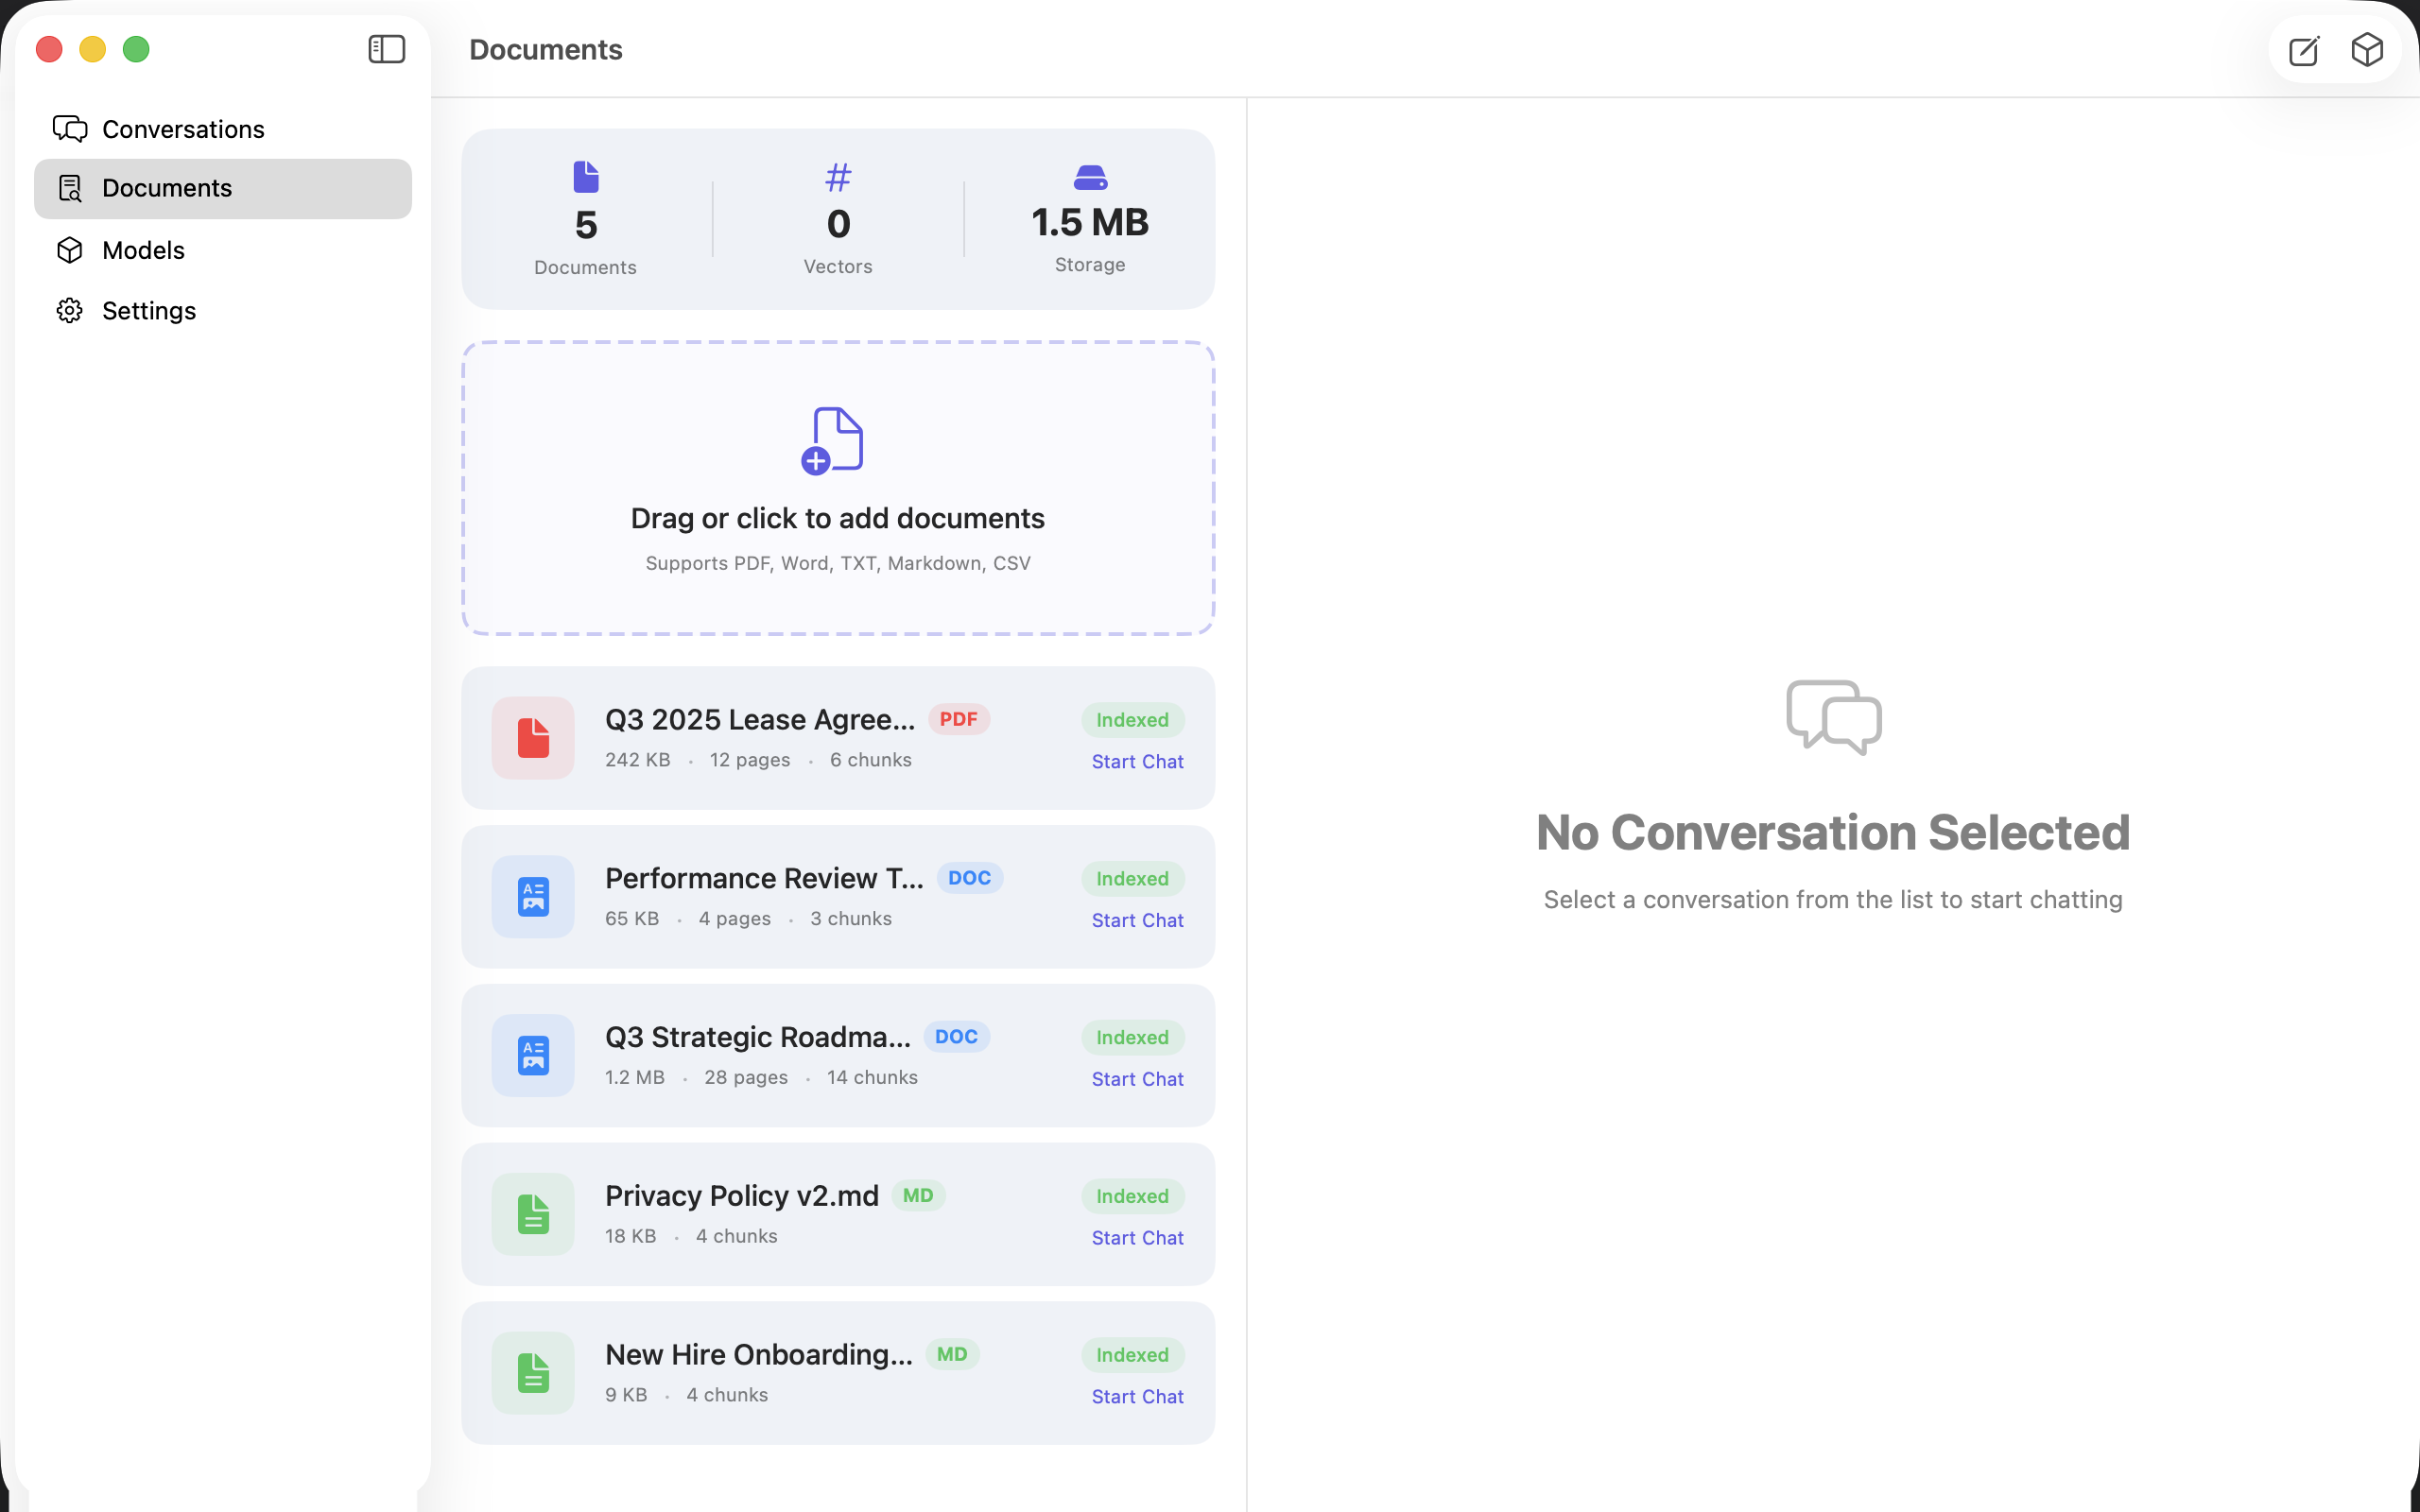Click the purple document count icon

coord(586,177)
